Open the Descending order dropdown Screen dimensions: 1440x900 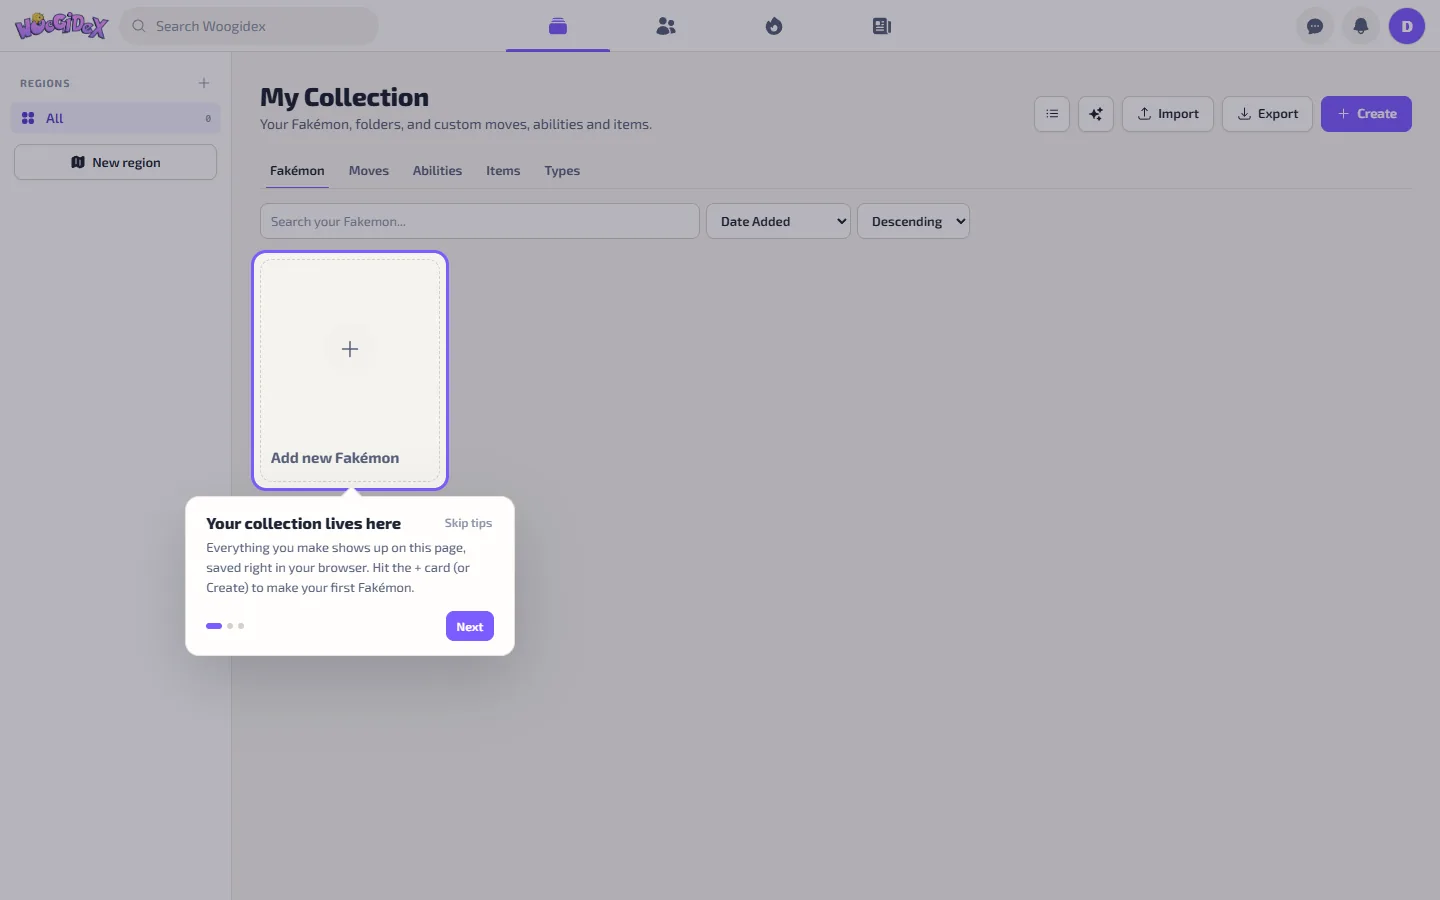913,221
